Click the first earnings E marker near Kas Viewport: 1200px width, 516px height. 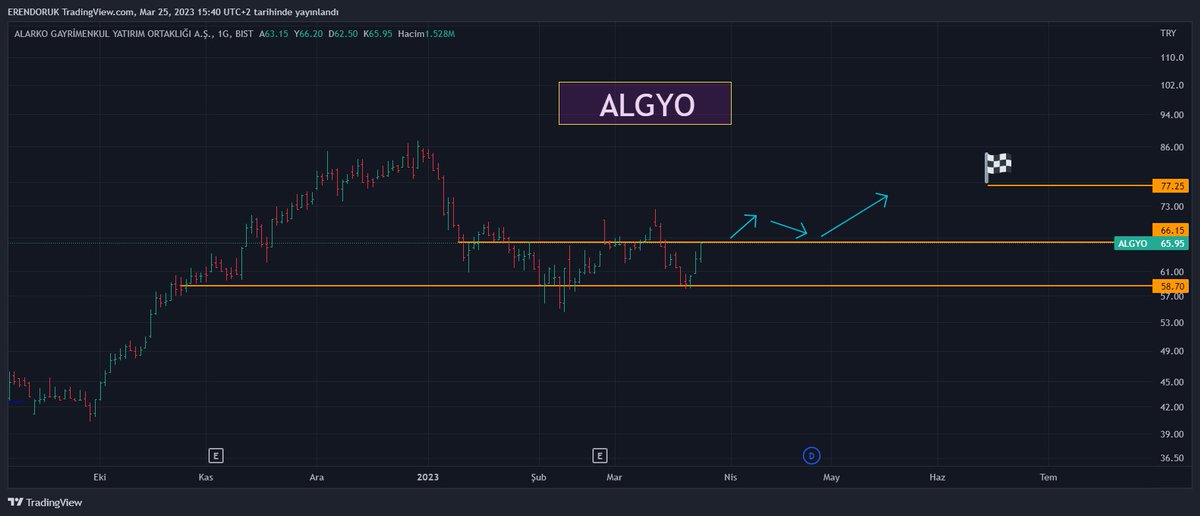click(x=216, y=455)
